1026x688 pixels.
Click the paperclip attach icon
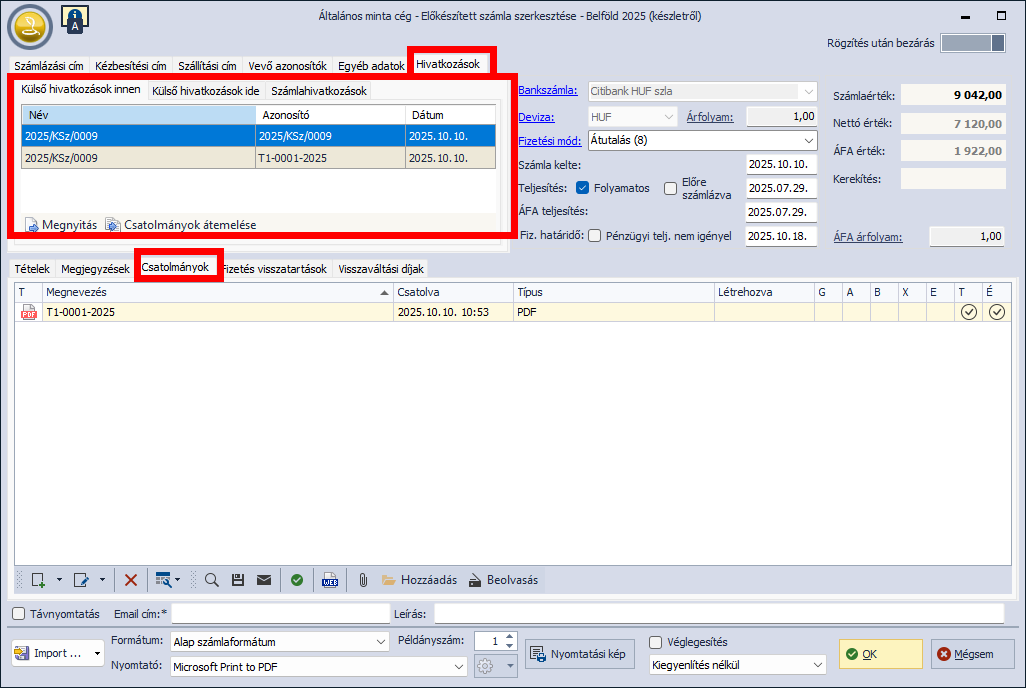coord(363,579)
